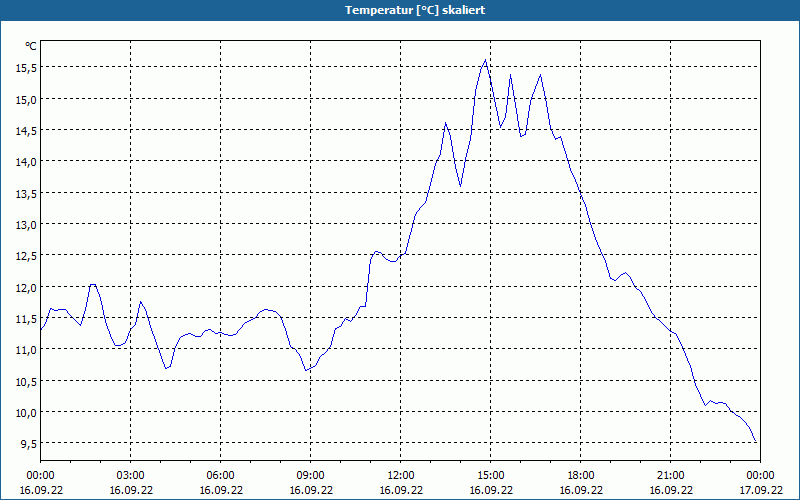The width and height of the screenshot is (800, 500).
Task: Click the 14,5 y-axis label
Action: (26, 131)
